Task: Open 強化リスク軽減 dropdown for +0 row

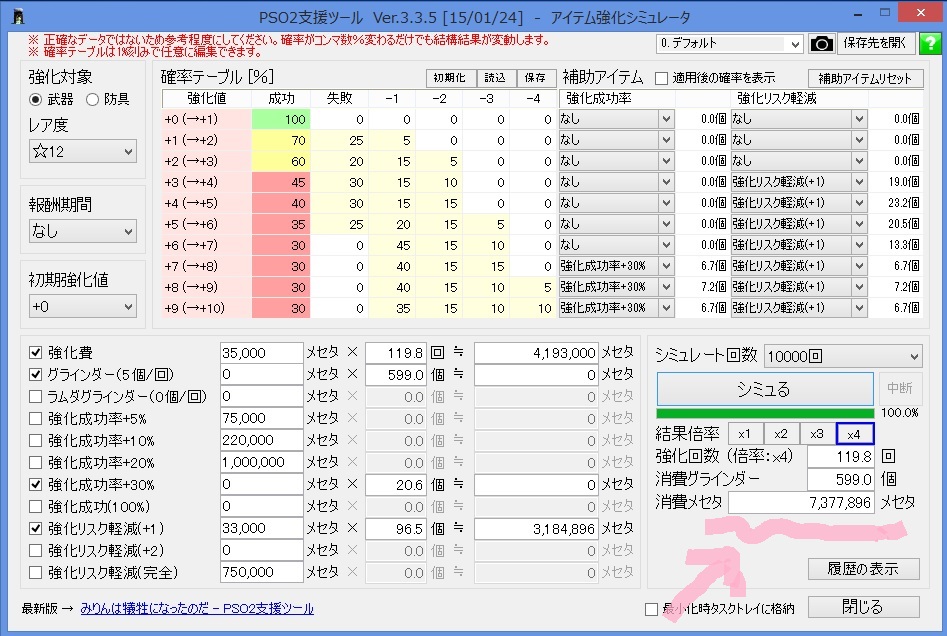Action: [799, 119]
